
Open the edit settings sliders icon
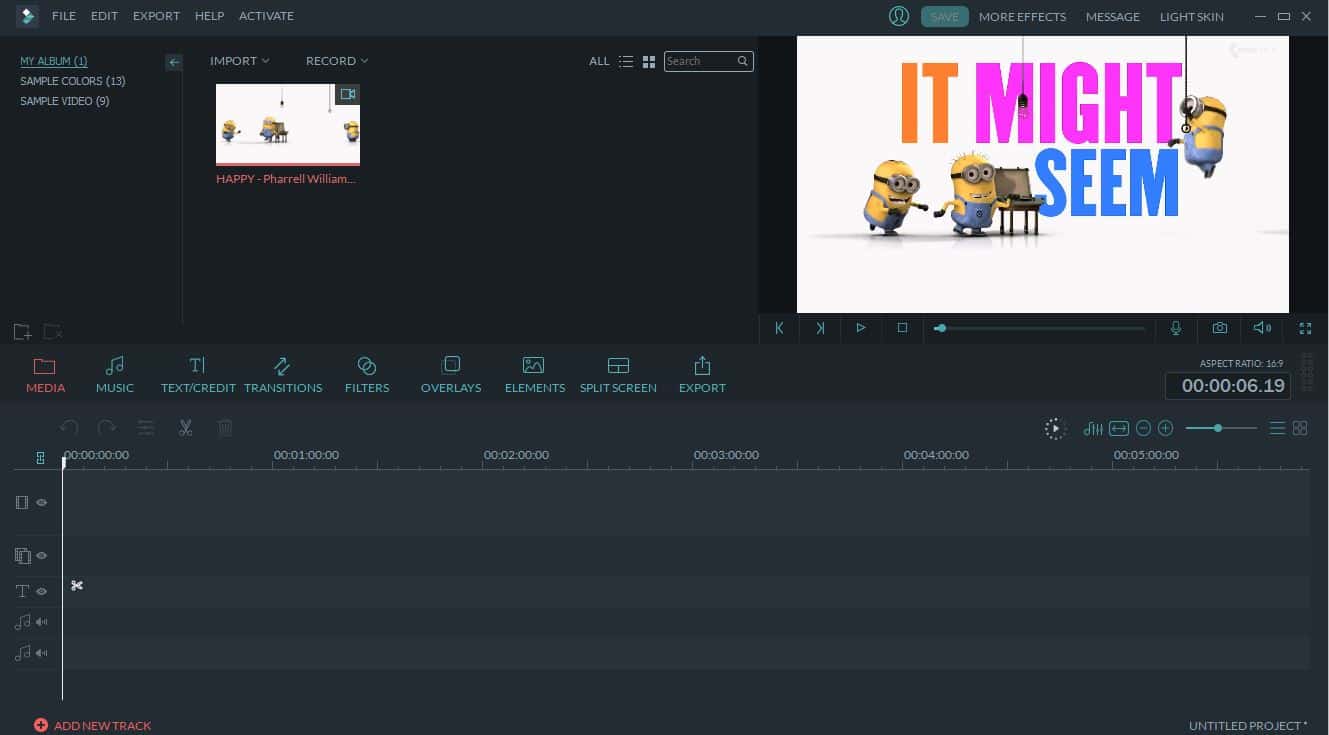pos(146,428)
